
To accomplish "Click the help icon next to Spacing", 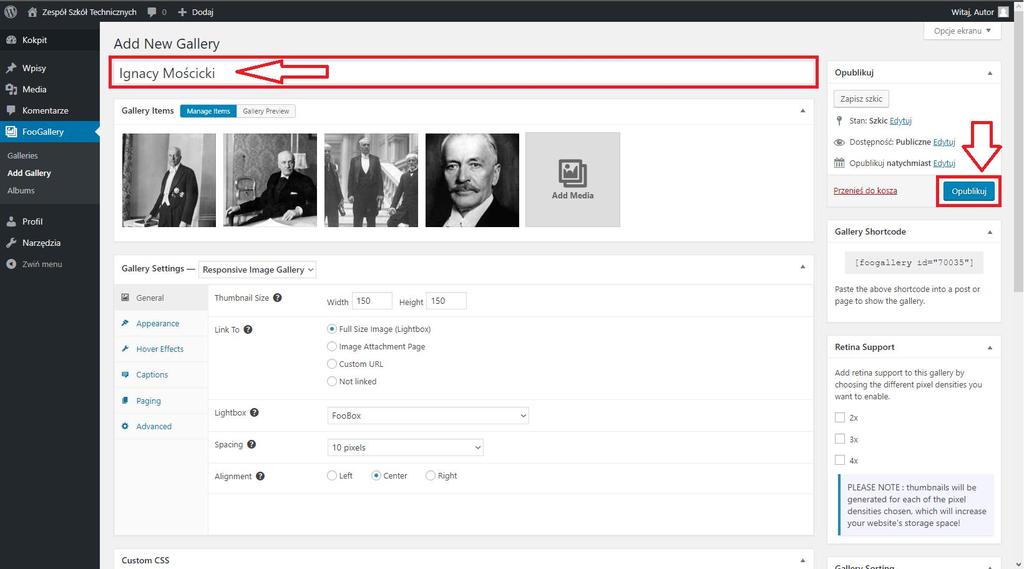I will [251, 444].
